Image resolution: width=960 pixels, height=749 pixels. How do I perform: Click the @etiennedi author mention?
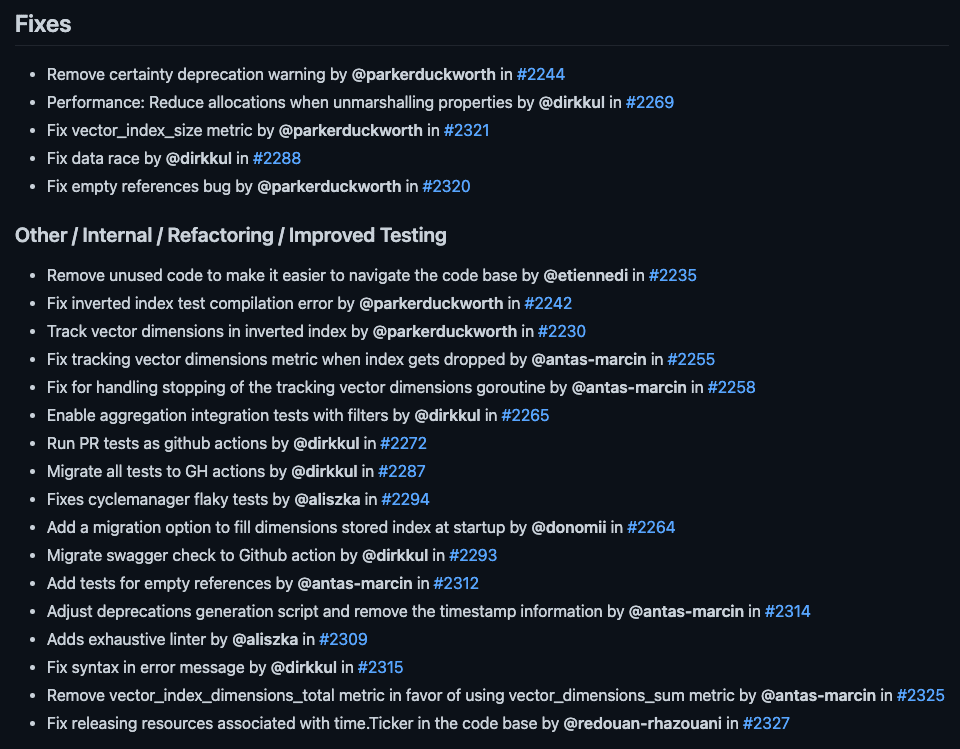pyautogui.click(x=586, y=275)
